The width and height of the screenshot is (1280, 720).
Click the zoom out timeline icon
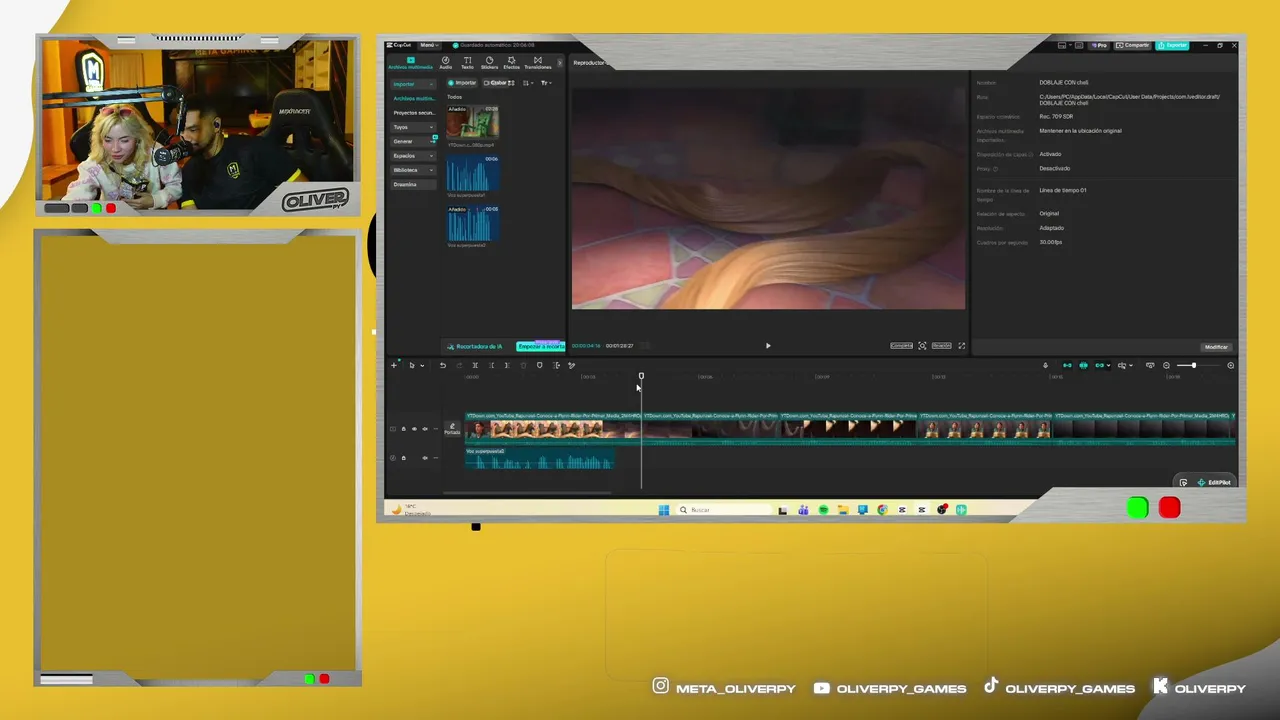(x=1166, y=365)
